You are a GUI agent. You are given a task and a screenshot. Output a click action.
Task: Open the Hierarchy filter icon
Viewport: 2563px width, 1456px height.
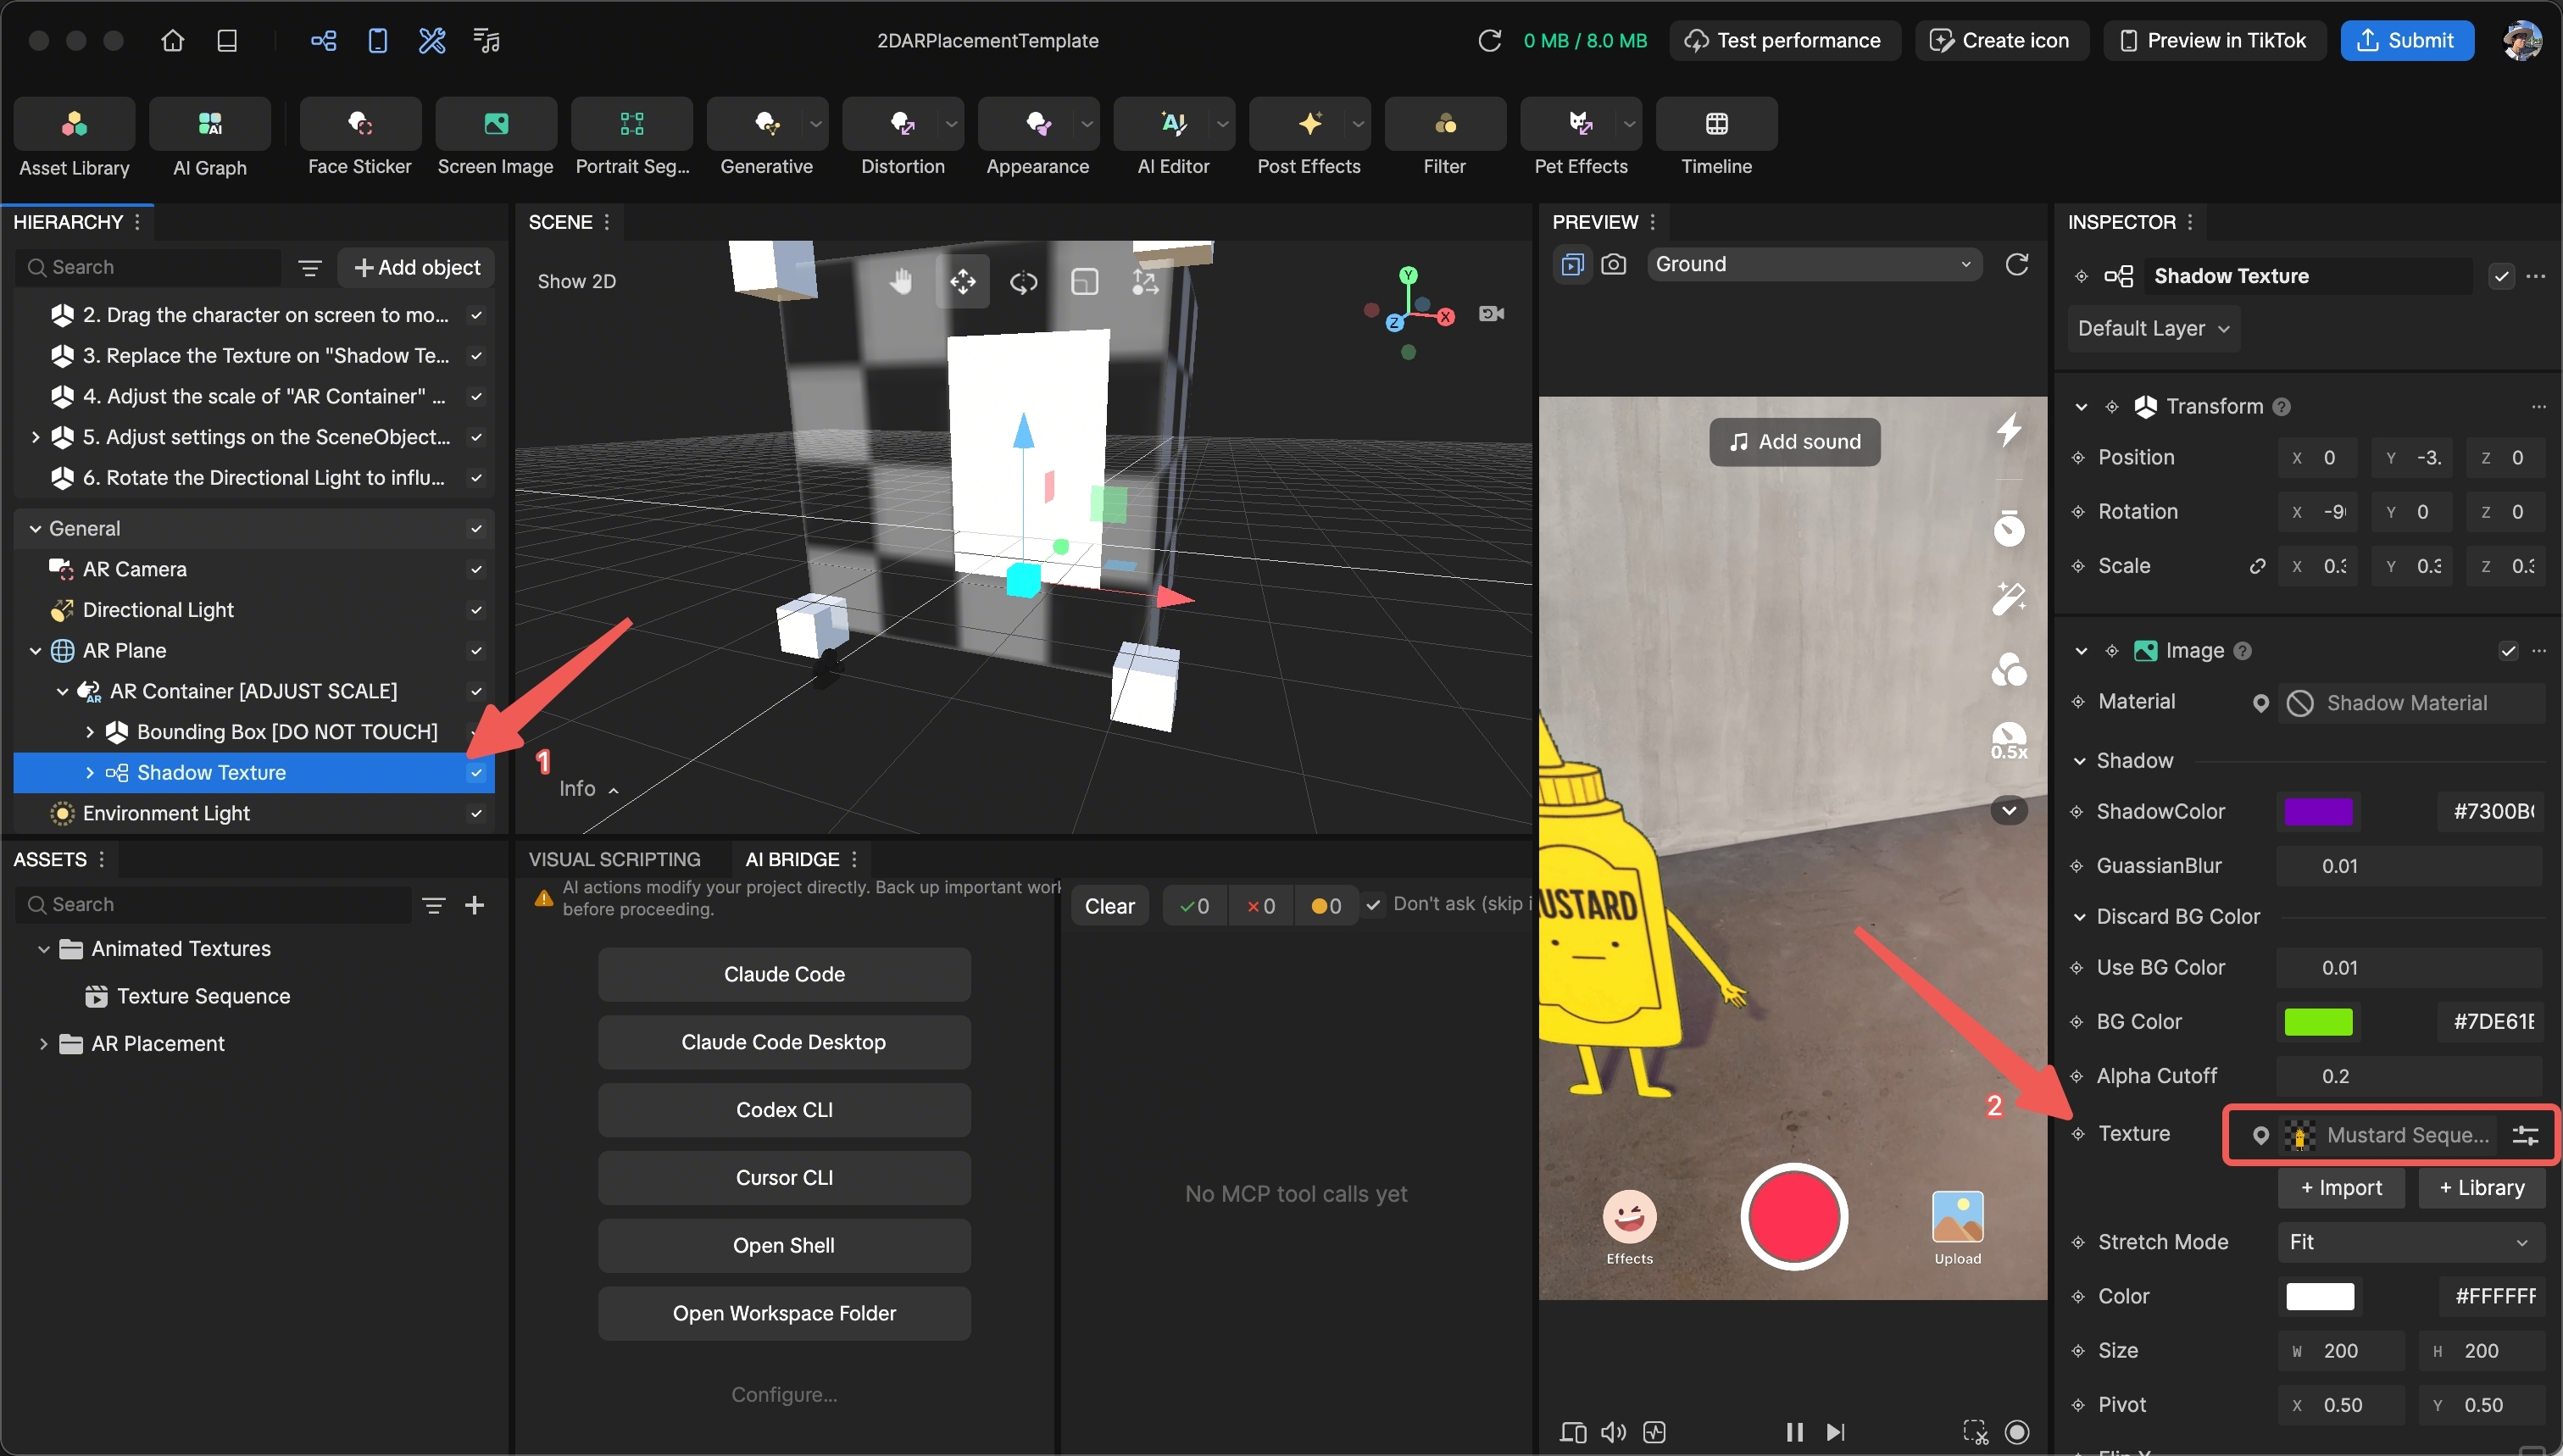coord(310,267)
